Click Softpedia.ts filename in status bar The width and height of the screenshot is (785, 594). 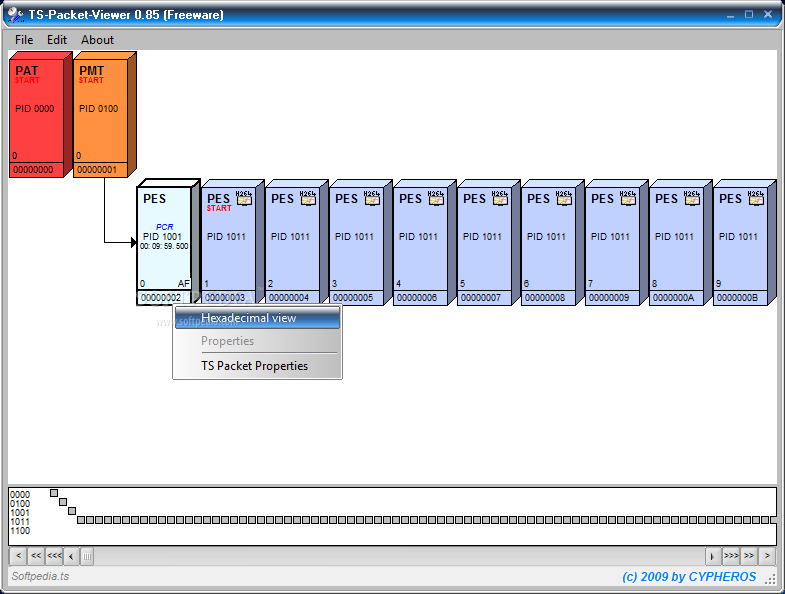pyautogui.click(x=41, y=576)
